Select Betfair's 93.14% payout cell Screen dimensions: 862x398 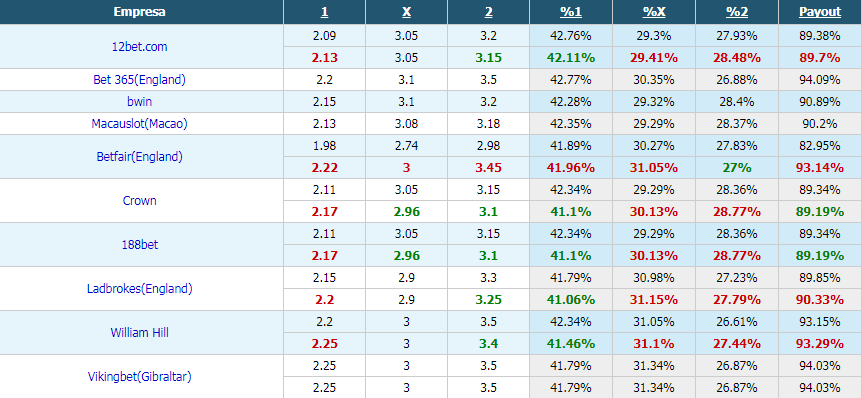tap(820, 168)
